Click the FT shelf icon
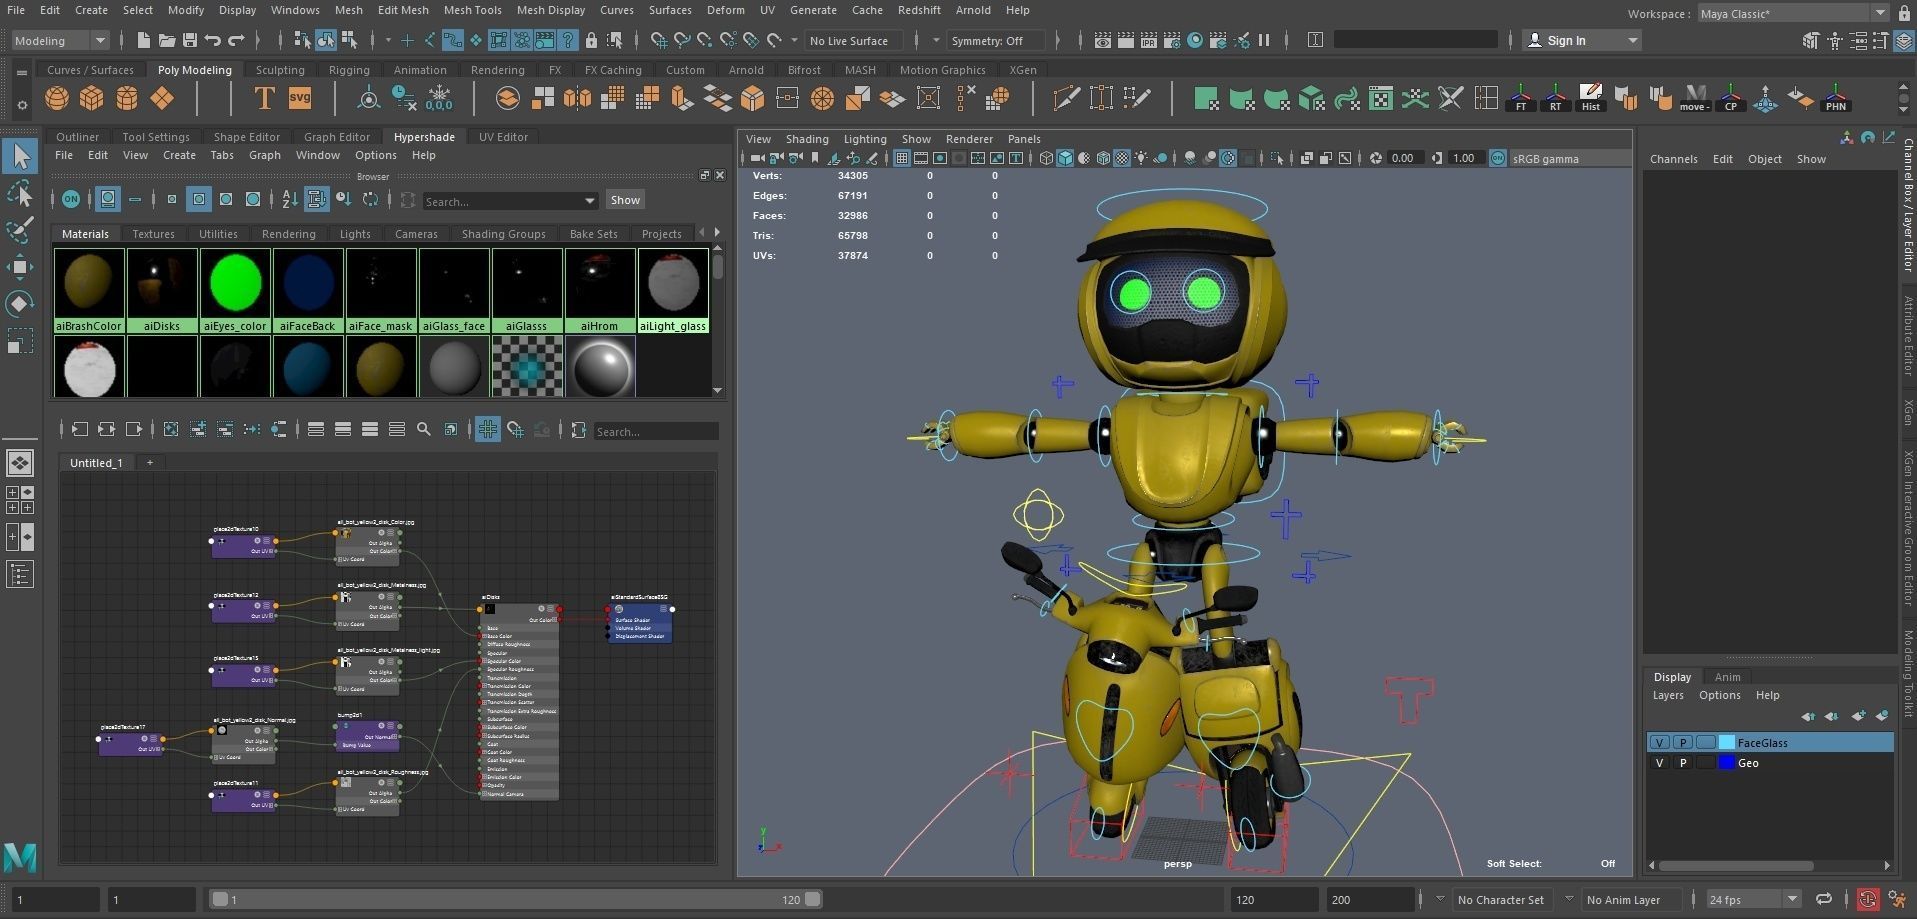This screenshot has width=1917, height=919. click(x=1521, y=98)
